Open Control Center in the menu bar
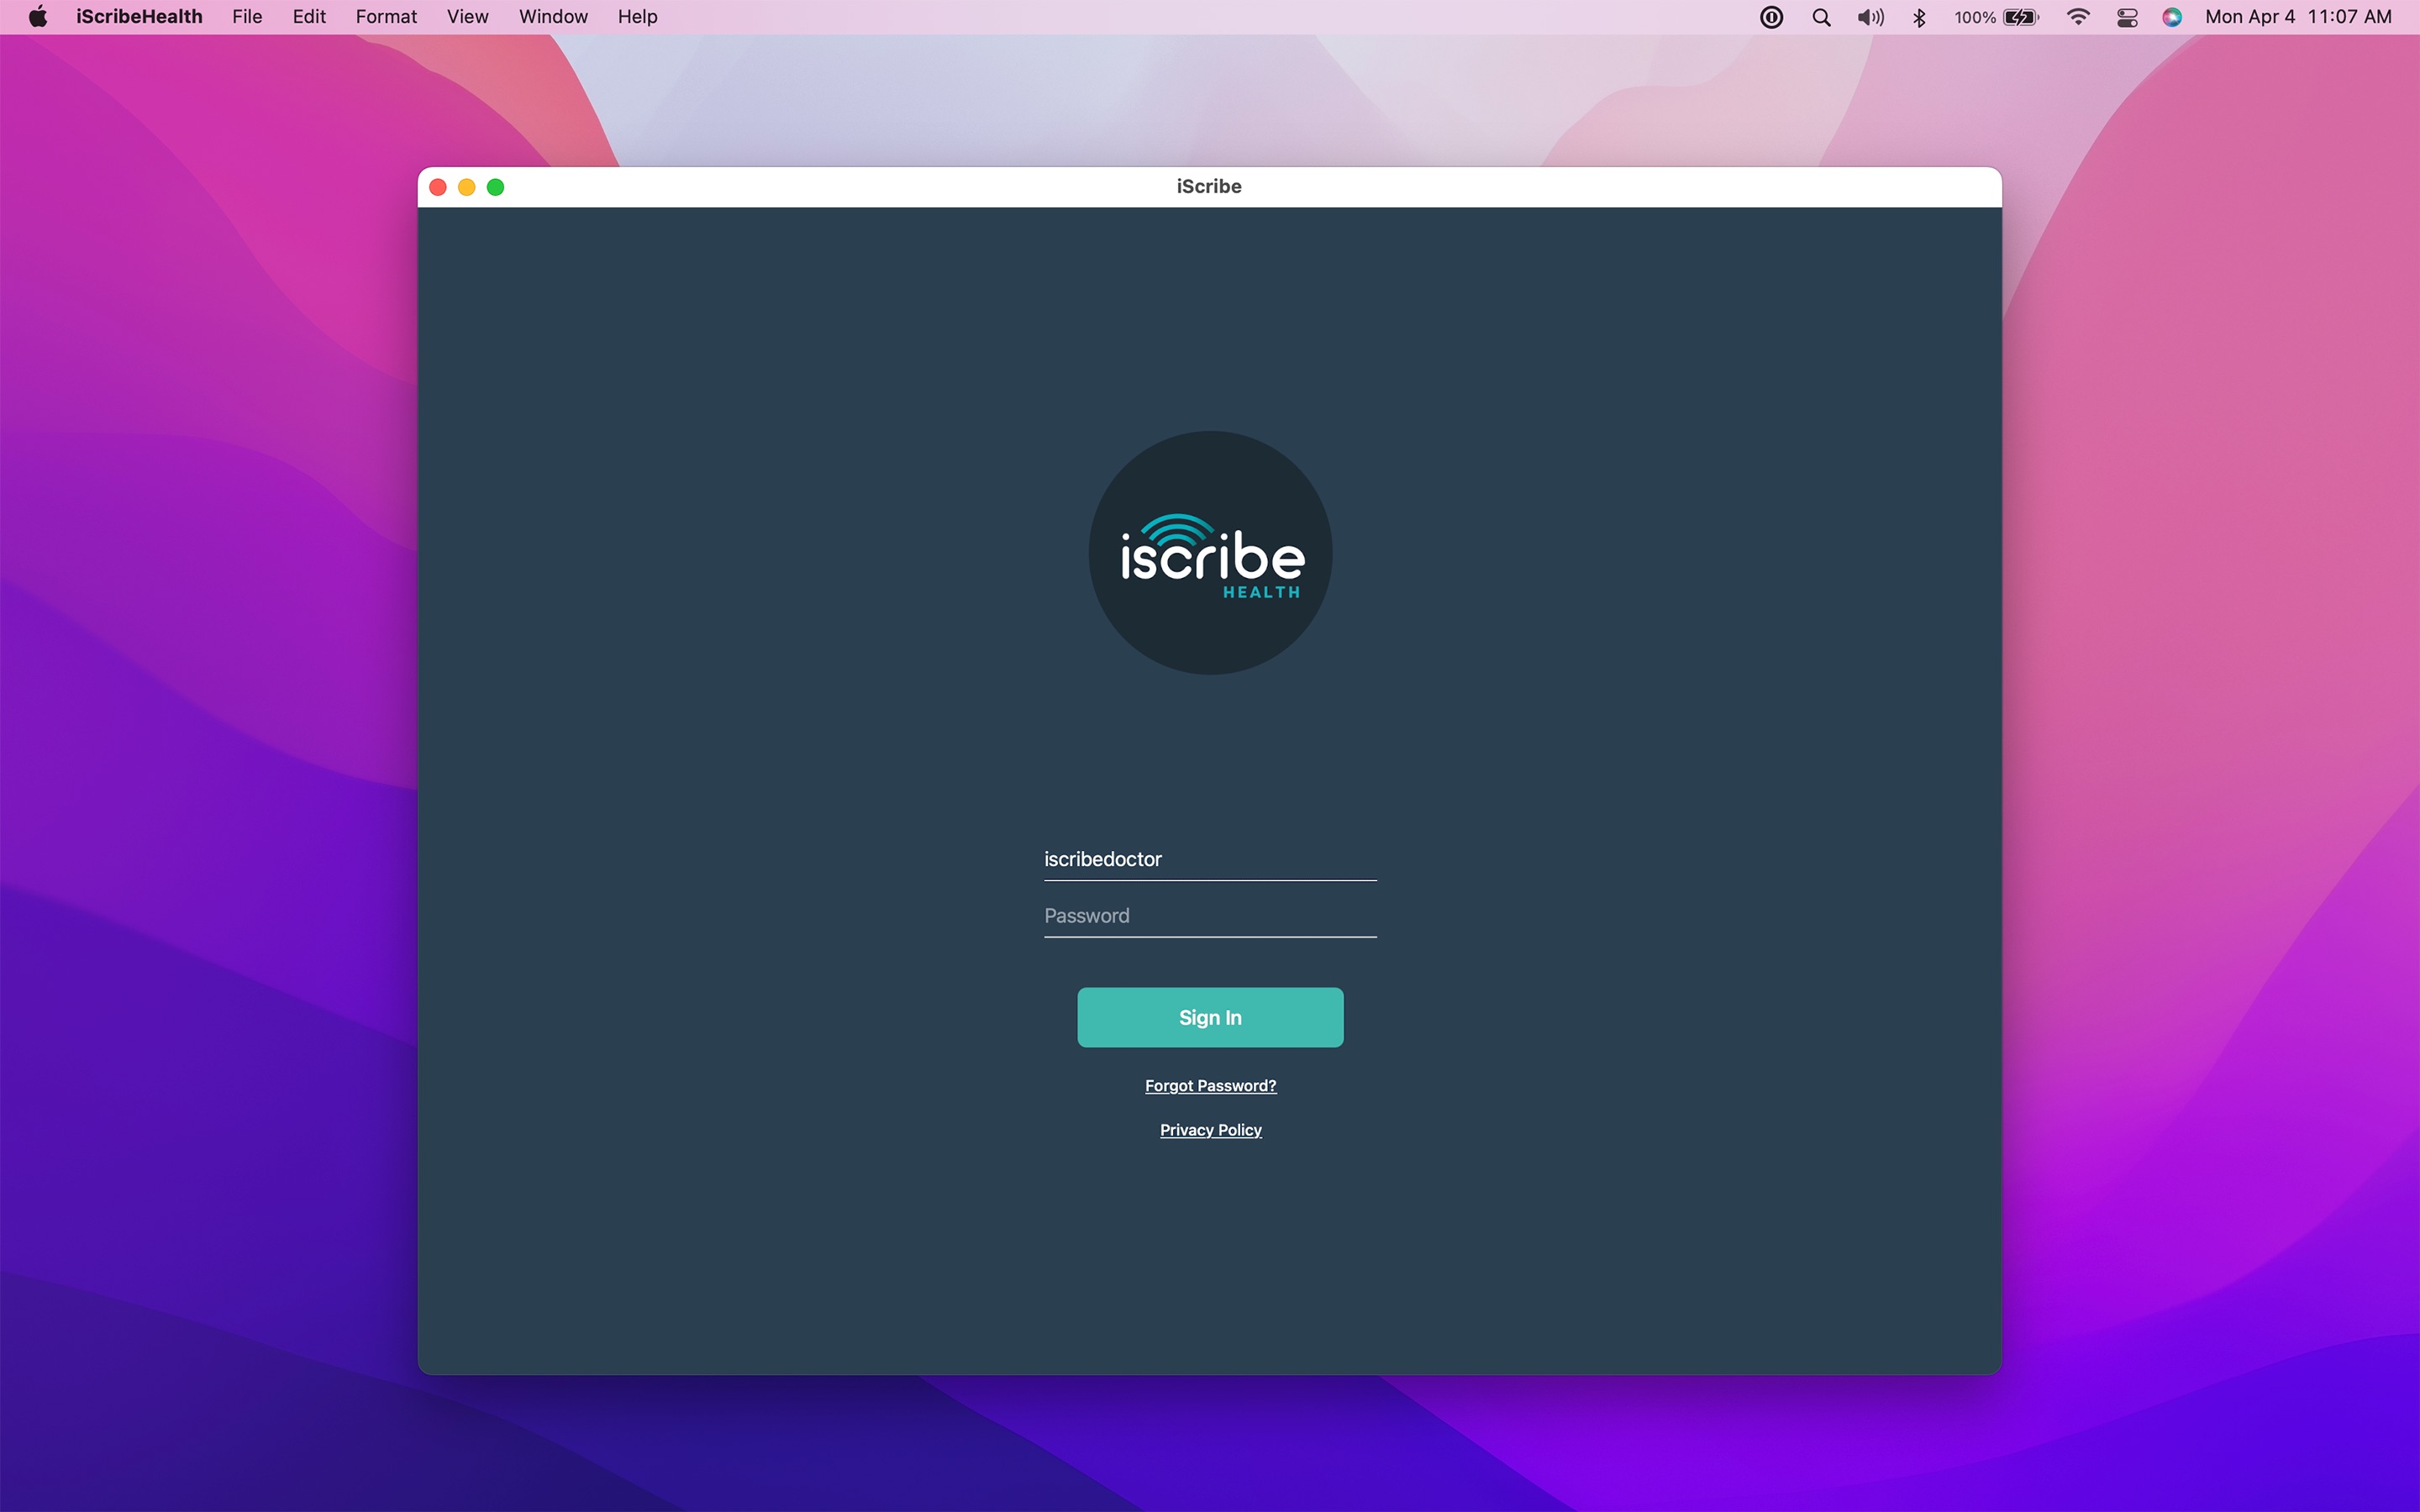 coord(2127,17)
